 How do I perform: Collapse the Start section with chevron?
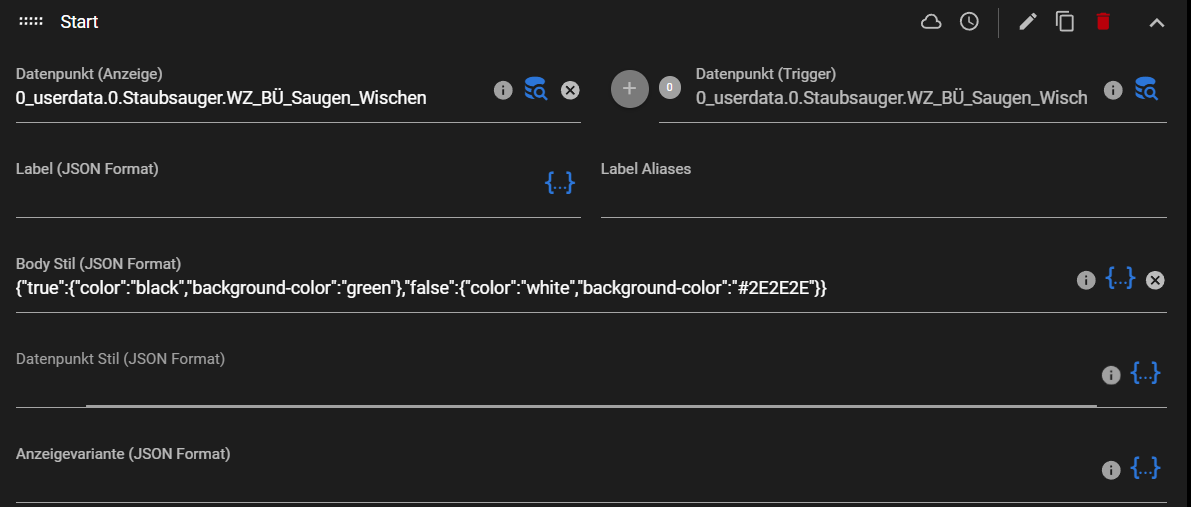point(1157,22)
